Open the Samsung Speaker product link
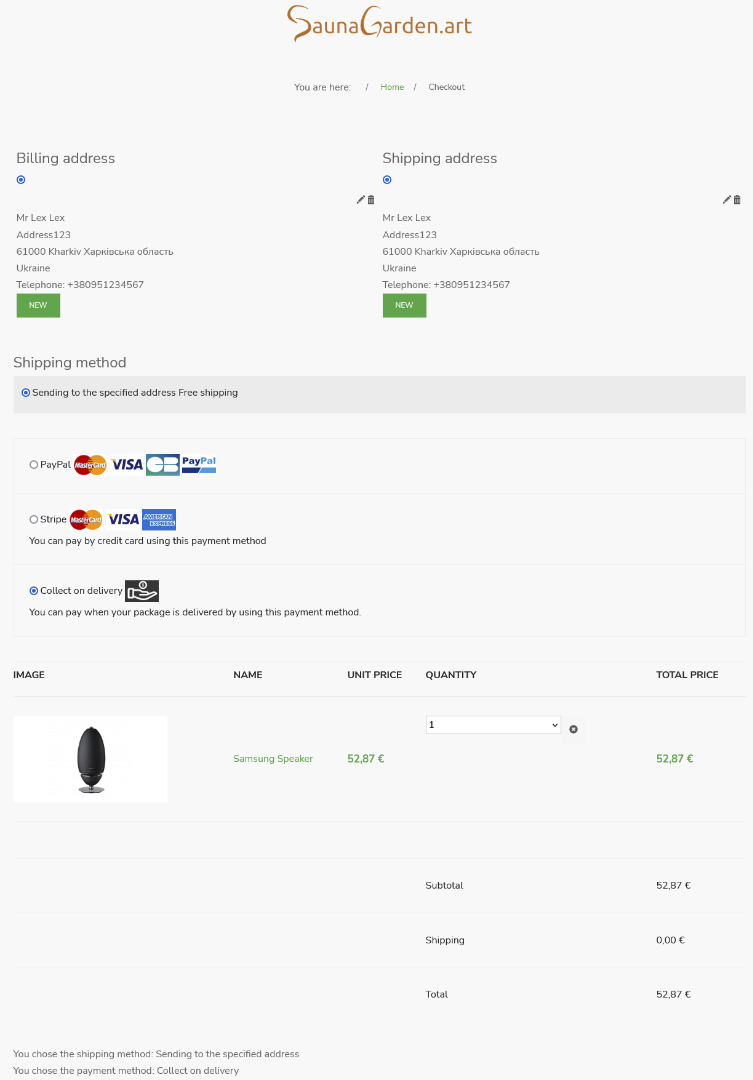This screenshot has height=1080, width=753. (x=273, y=759)
